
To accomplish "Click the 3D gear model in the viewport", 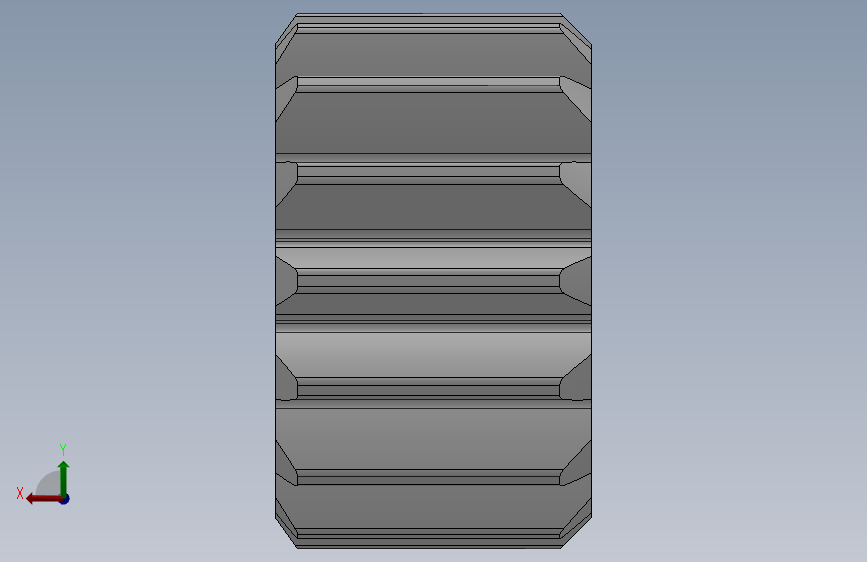I will (x=434, y=281).
